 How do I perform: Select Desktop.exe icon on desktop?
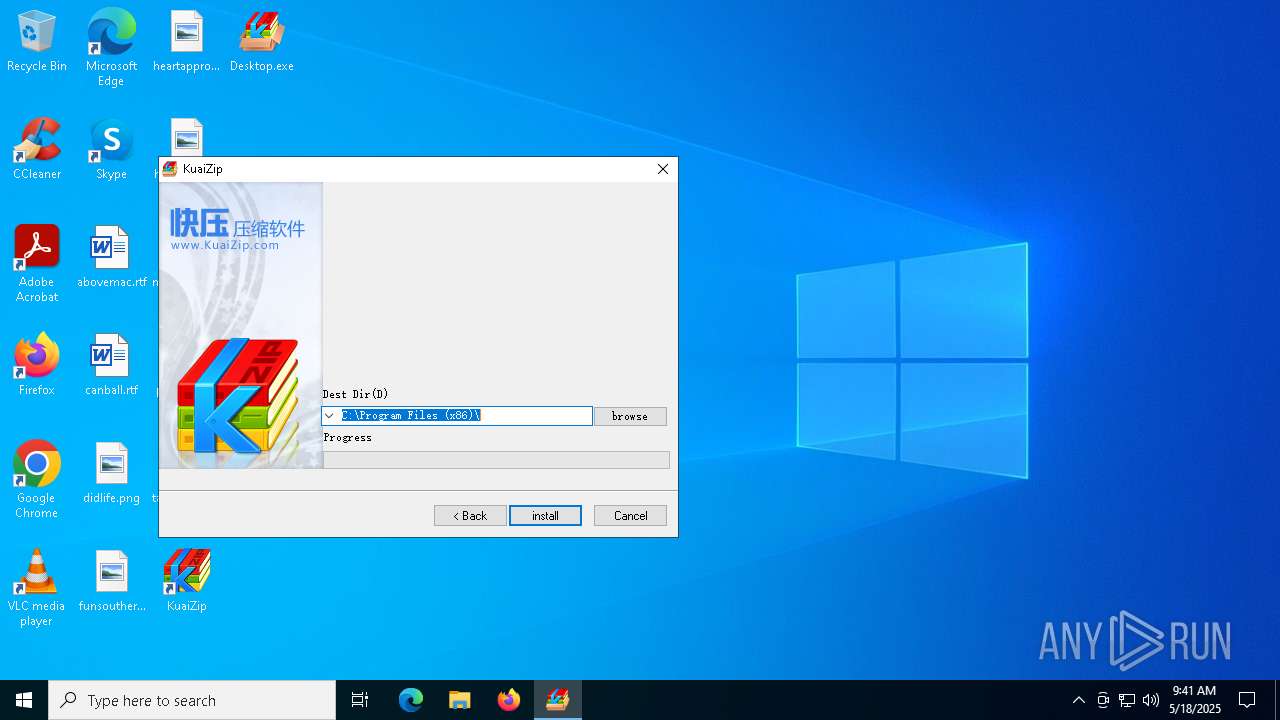click(x=262, y=42)
